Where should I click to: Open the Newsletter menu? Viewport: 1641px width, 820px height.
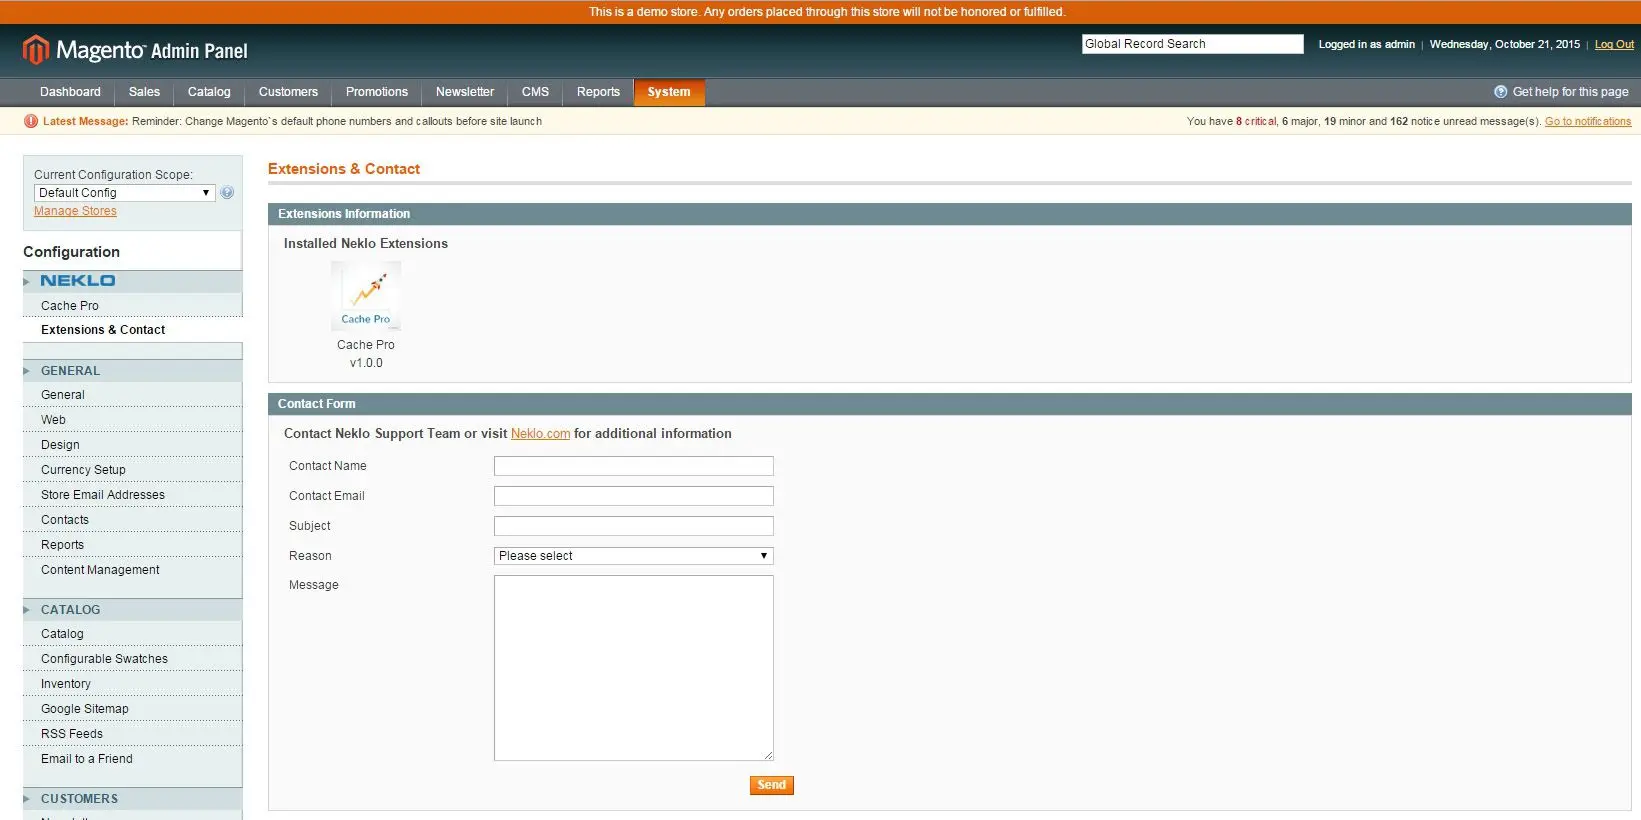pyautogui.click(x=465, y=92)
